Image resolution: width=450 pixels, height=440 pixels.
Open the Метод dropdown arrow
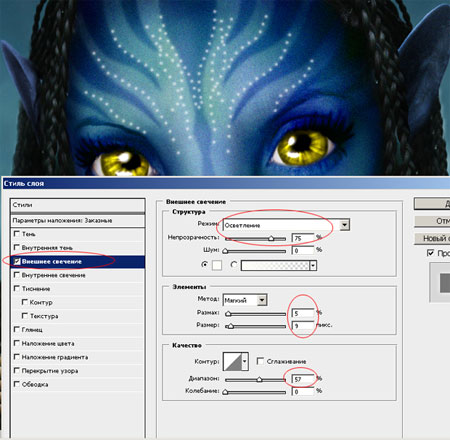point(262,300)
